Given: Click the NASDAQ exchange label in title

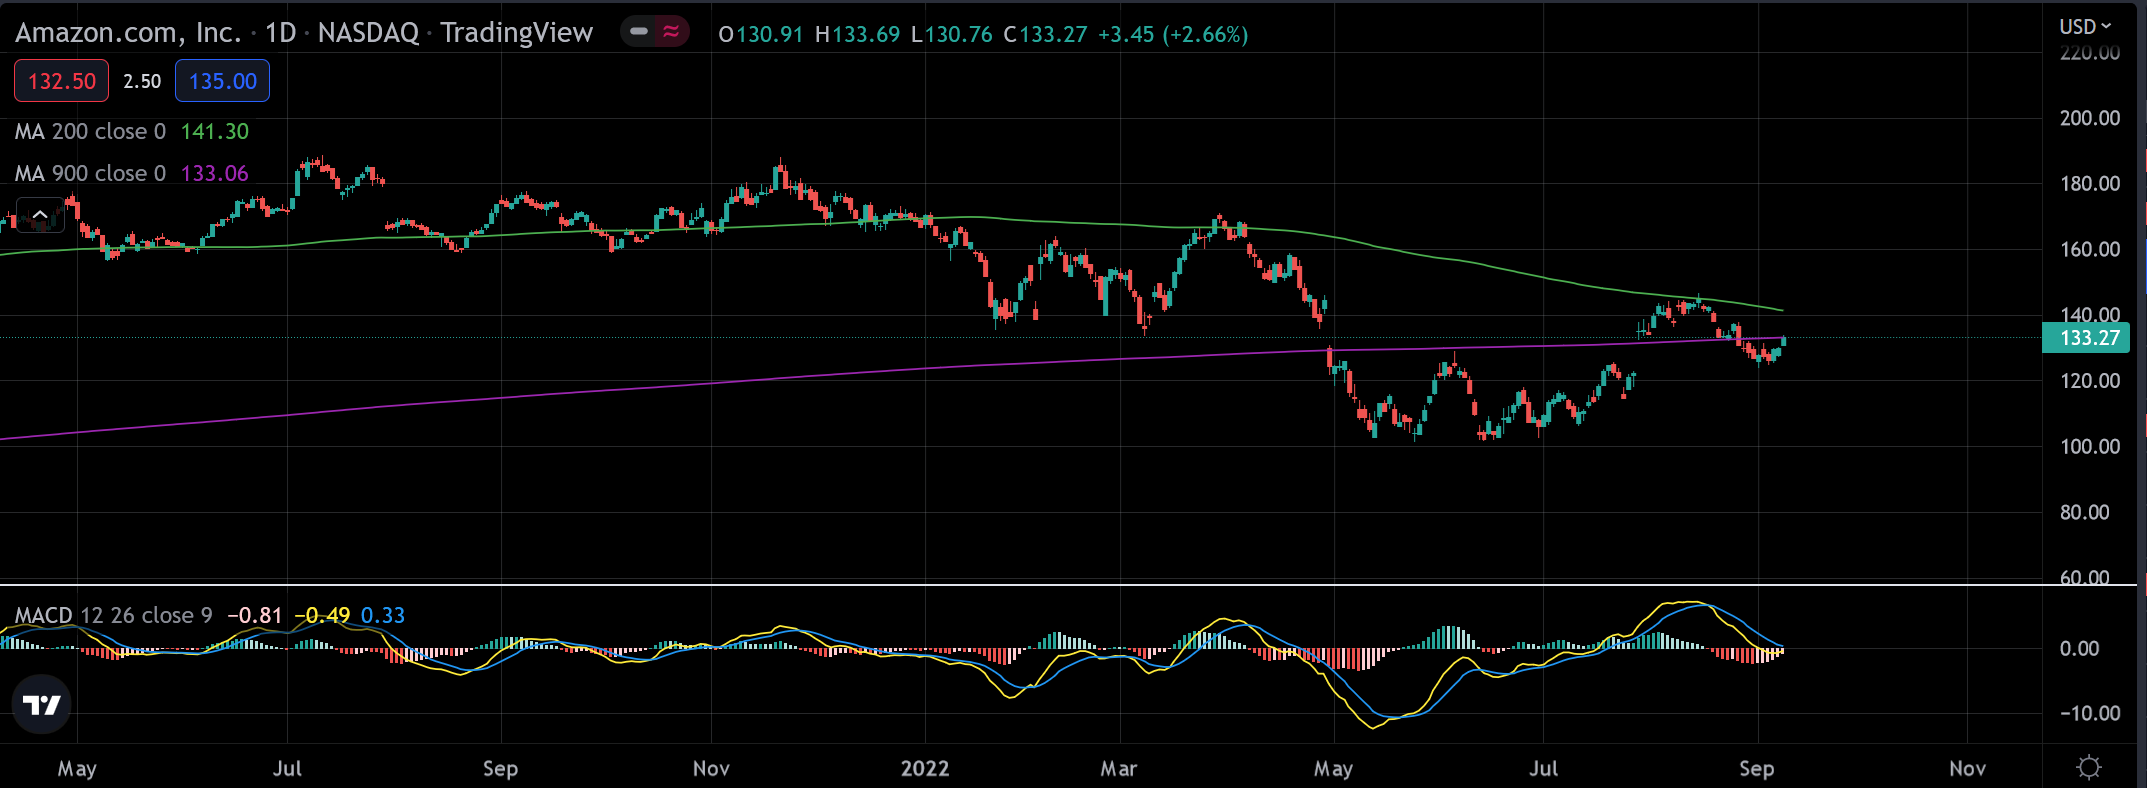Looking at the screenshot, I should pyautogui.click(x=368, y=33).
